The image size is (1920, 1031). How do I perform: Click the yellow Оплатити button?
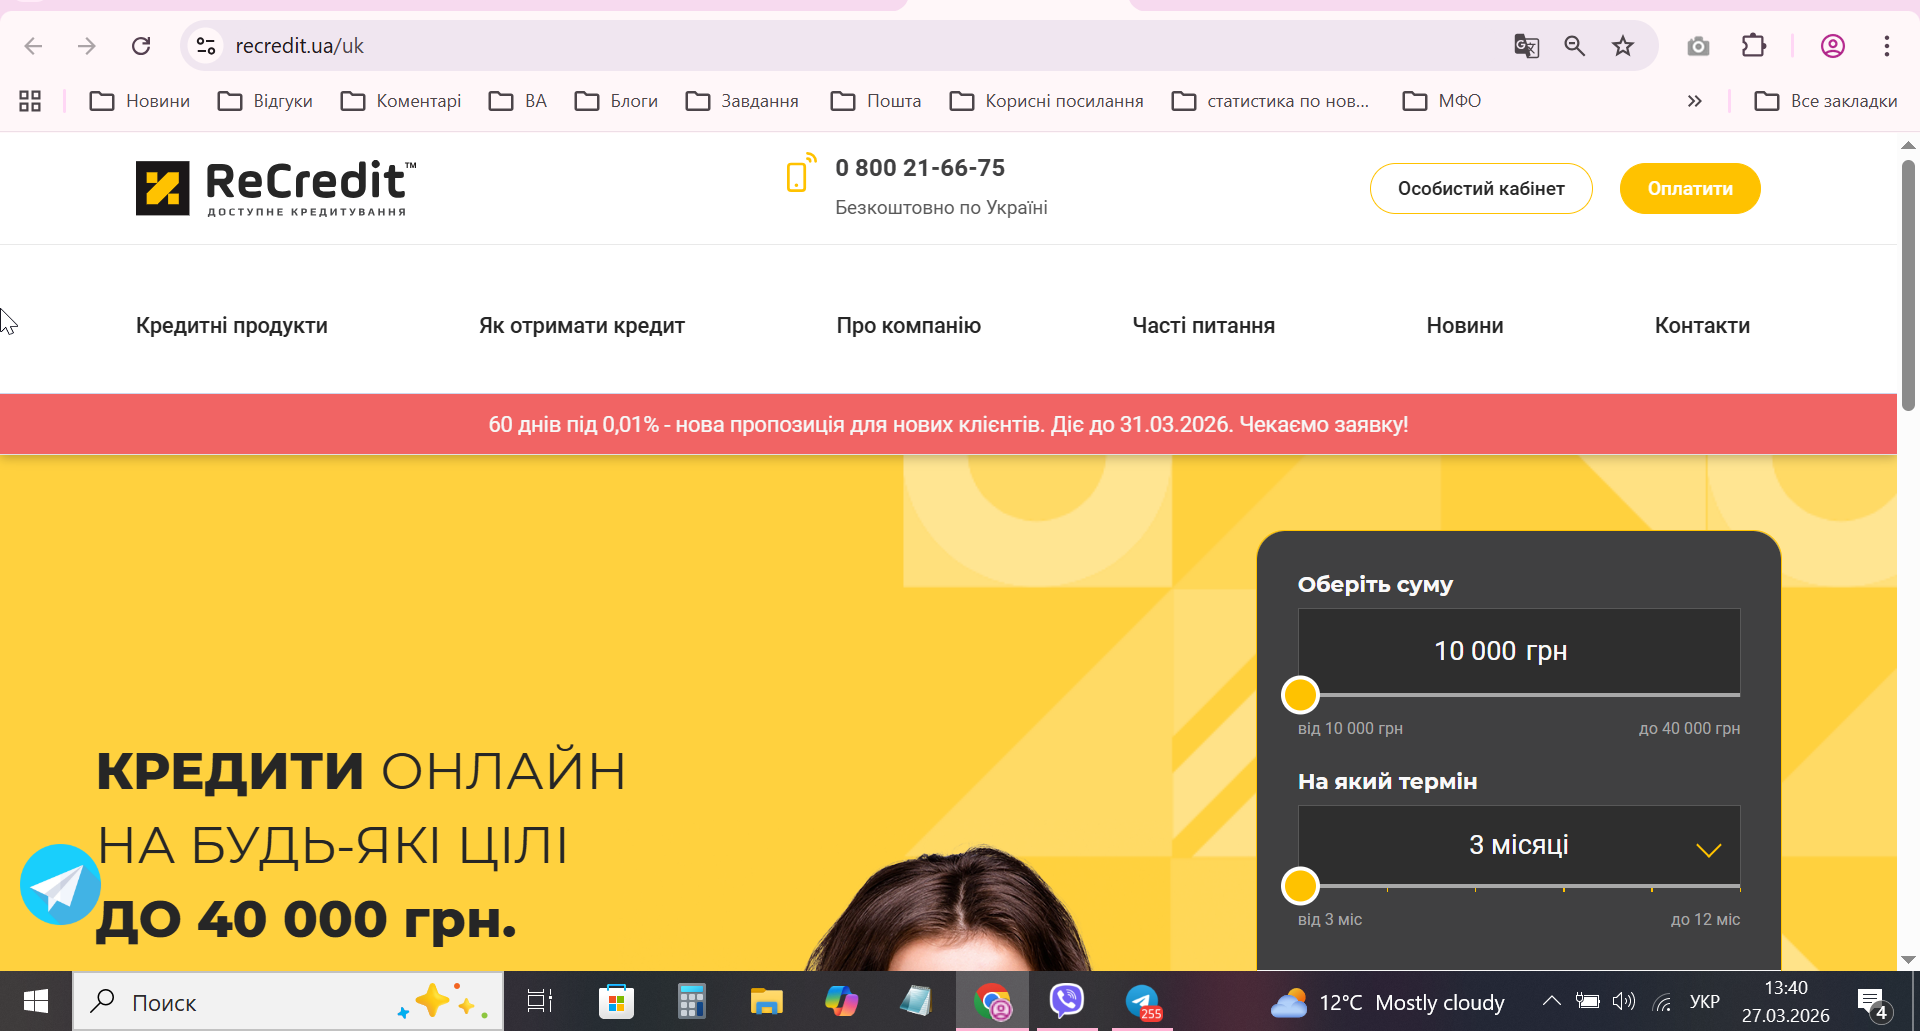[1690, 188]
